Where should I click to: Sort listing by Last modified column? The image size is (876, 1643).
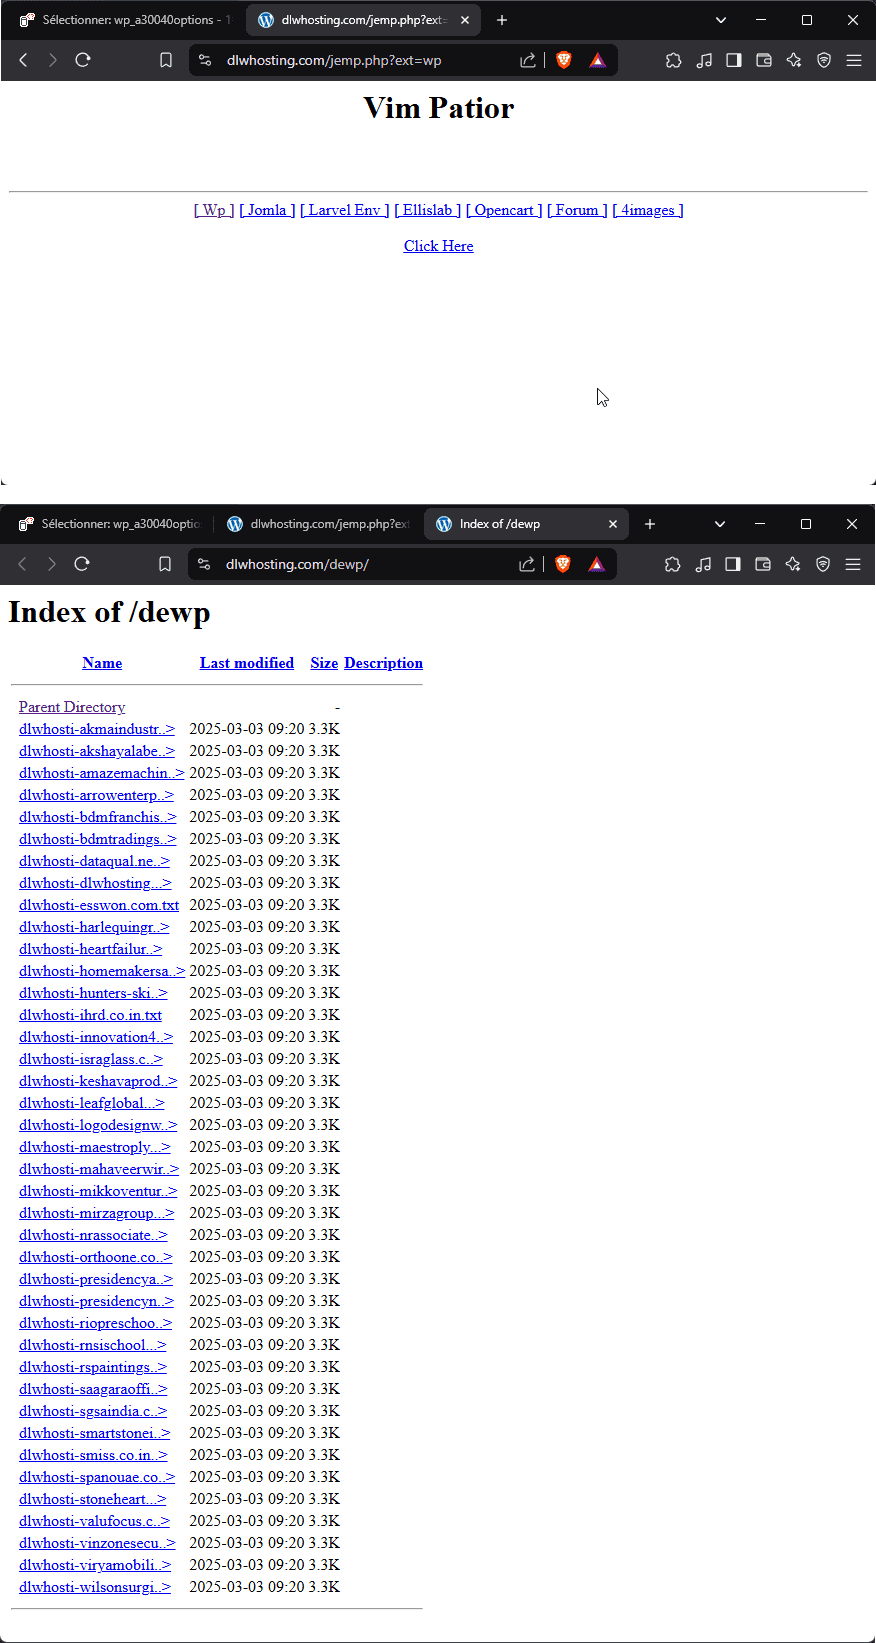pyautogui.click(x=246, y=663)
